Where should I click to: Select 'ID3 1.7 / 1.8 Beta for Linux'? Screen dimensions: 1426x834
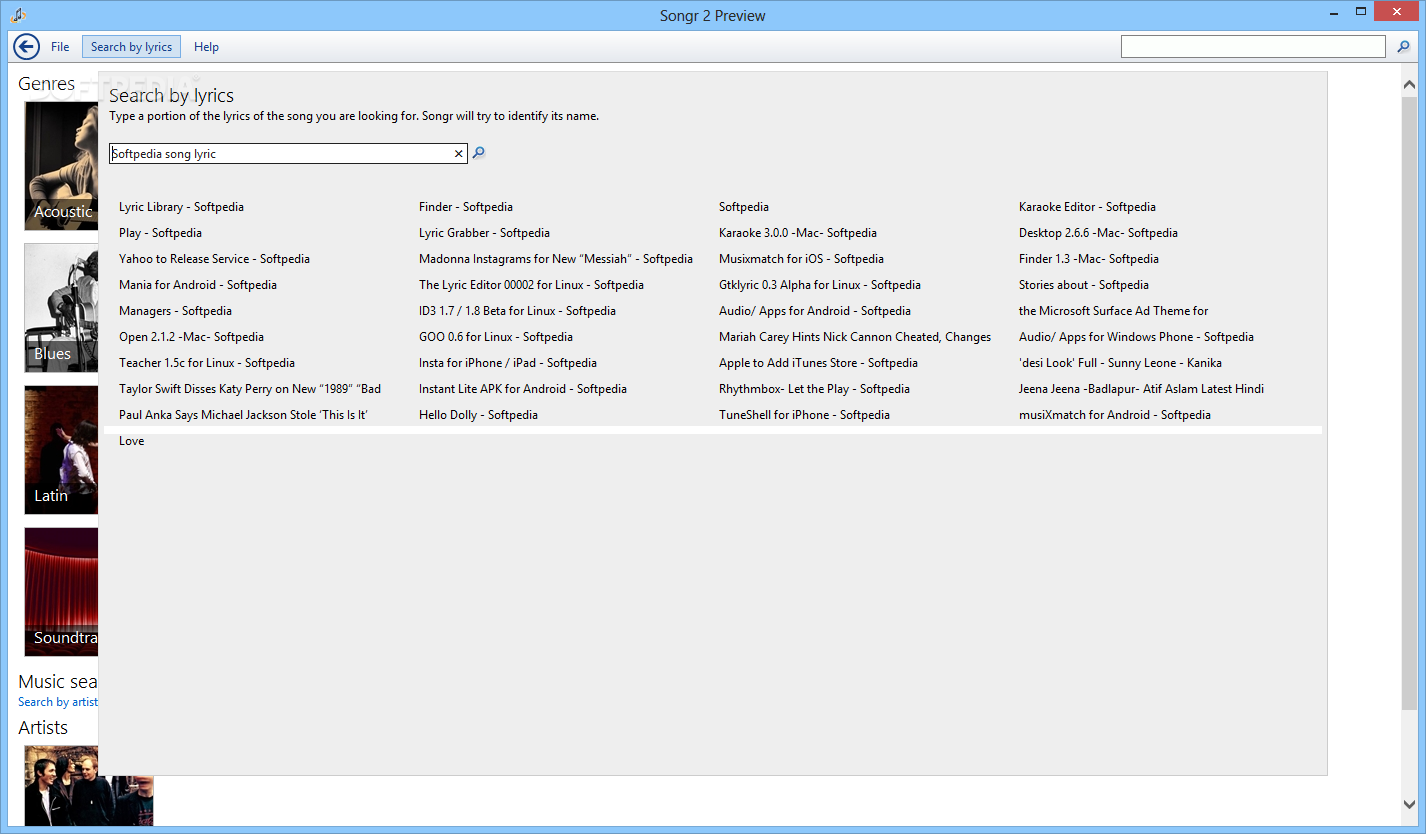(x=517, y=311)
